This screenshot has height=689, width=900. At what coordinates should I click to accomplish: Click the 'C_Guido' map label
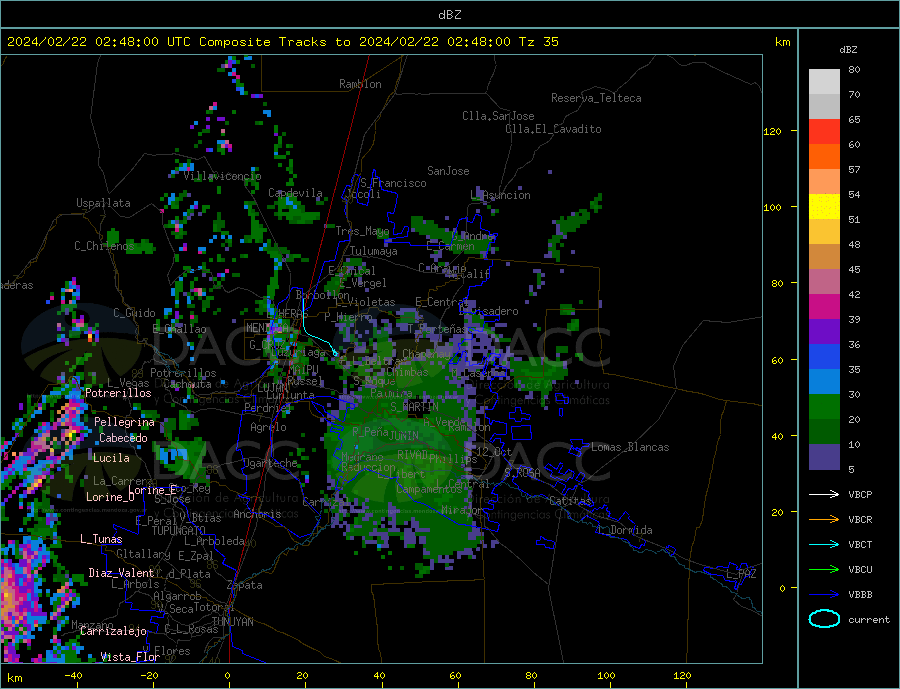134,313
